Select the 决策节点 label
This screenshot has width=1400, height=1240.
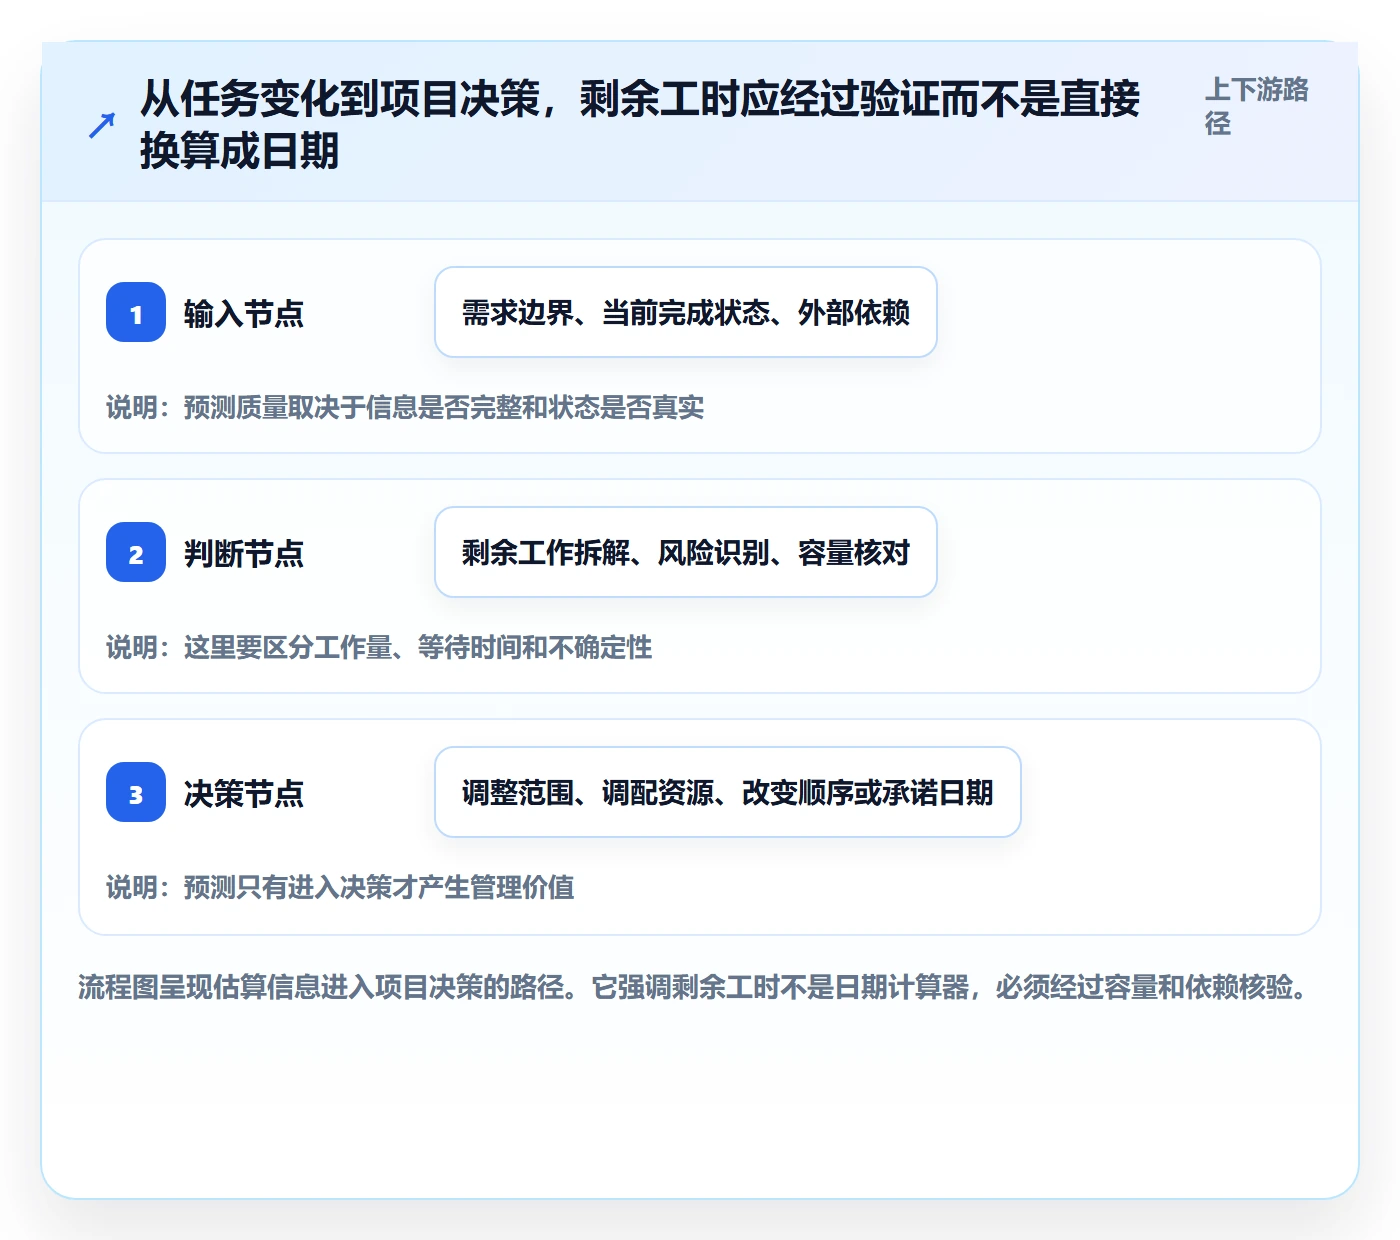[244, 793]
